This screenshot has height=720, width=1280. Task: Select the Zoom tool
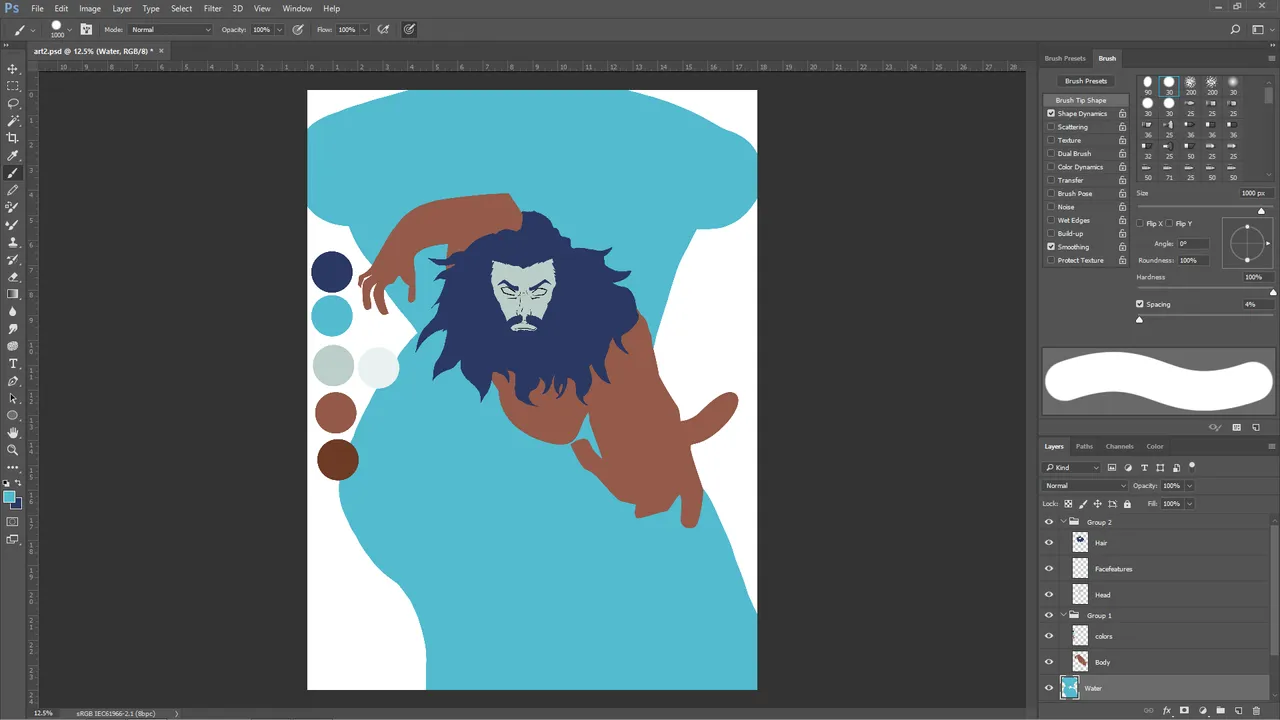click(x=13, y=450)
